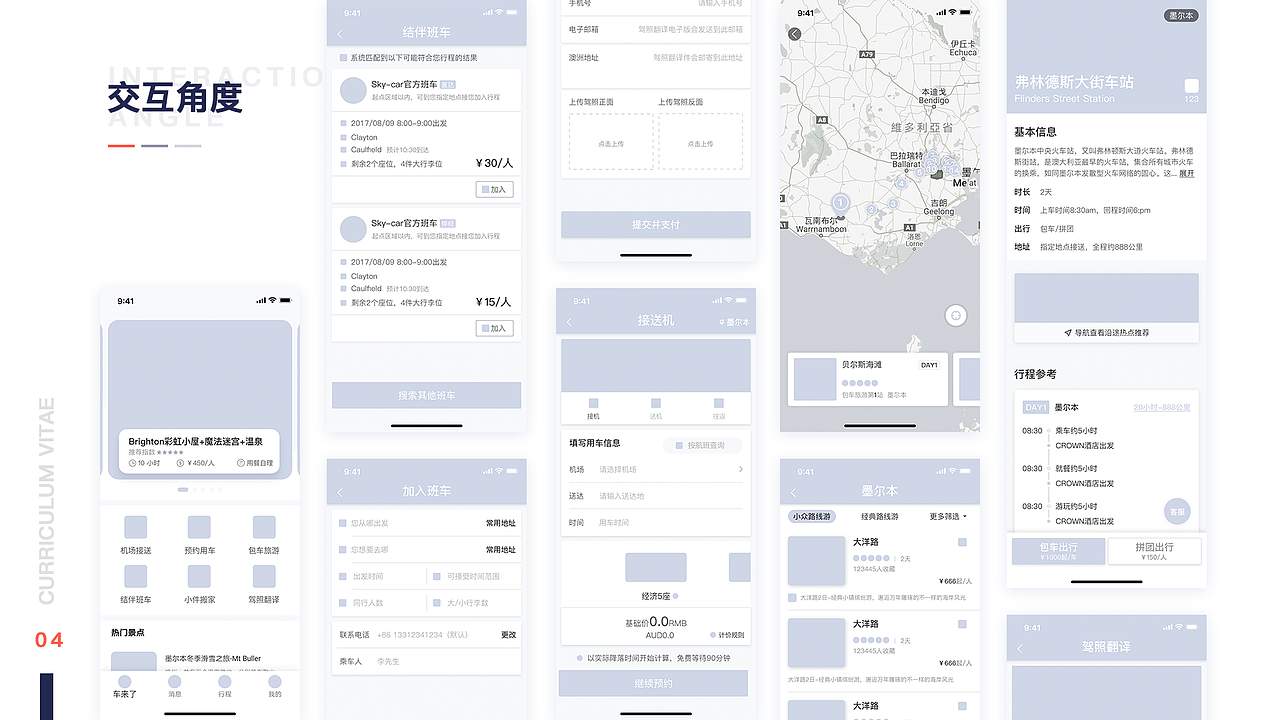Image resolution: width=1280 pixels, height=720 pixels.
Task: Click the 包车出行 ¥1000起 button
Action: click(1058, 551)
